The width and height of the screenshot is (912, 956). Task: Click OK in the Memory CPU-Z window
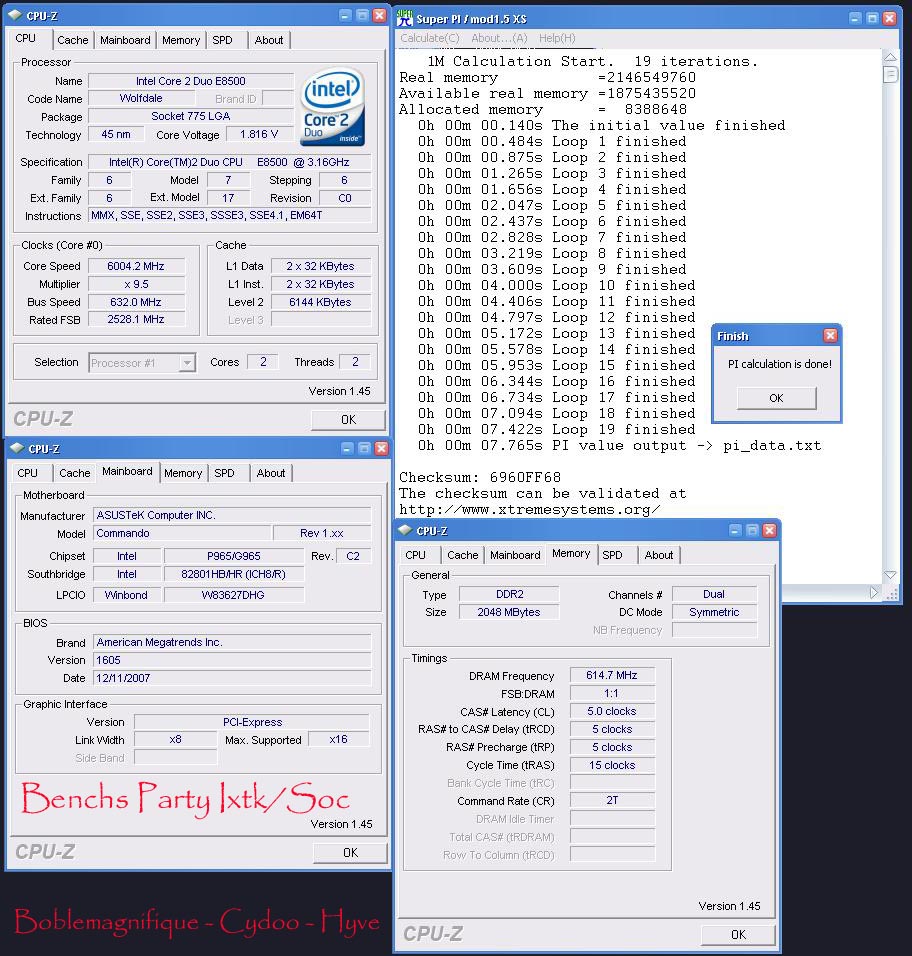click(738, 935)
